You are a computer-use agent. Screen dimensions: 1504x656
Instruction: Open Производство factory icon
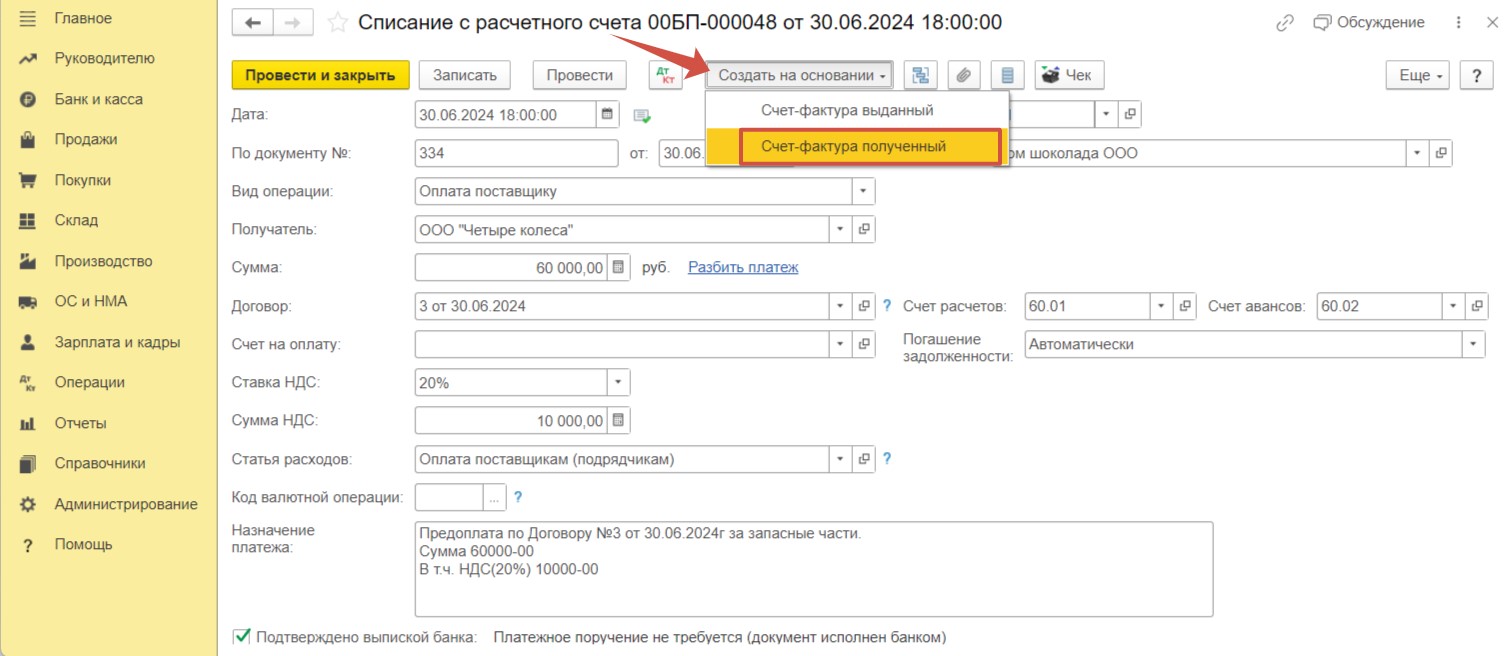pos(28,262)
